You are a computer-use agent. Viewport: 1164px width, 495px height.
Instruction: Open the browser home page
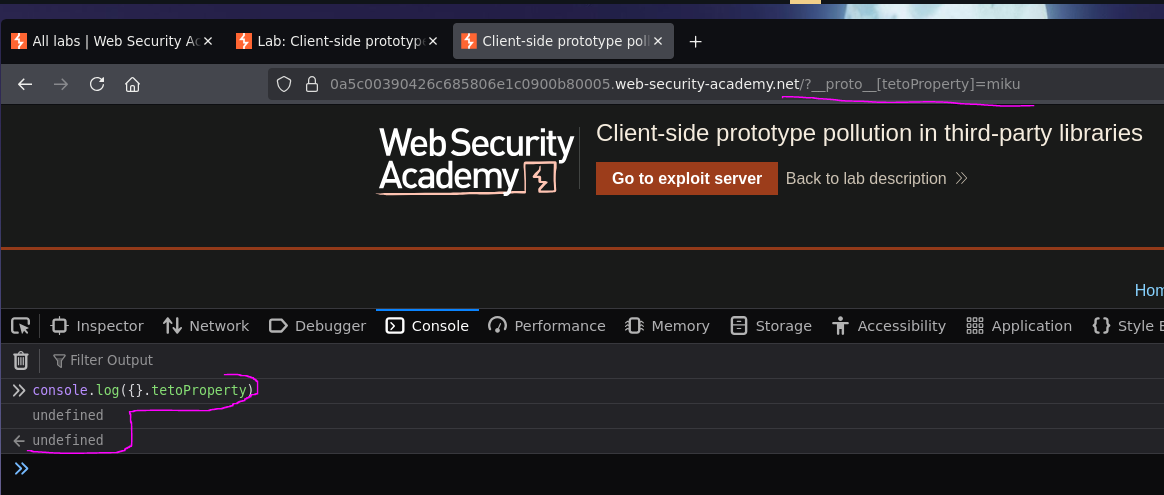(x=132, y=85)
